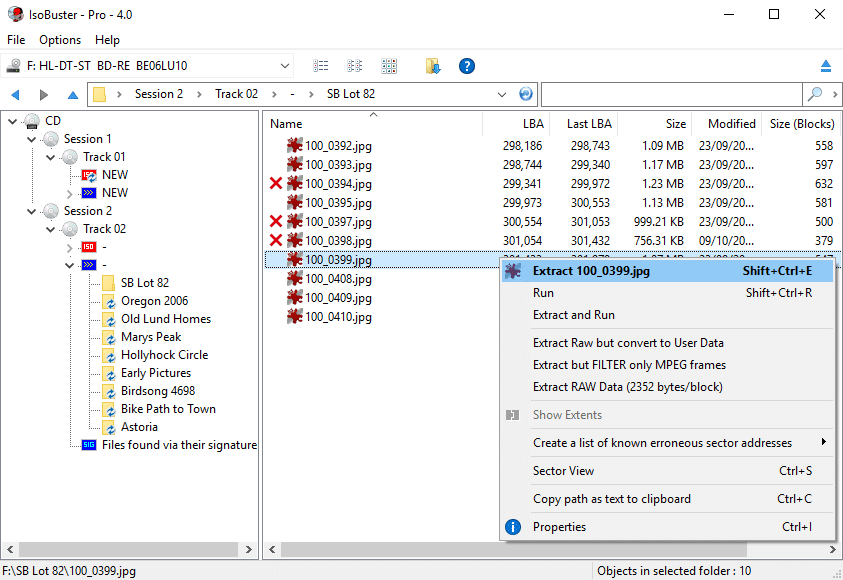The height and width of the screenshot is (580, 843).
Task: Collapse the Track 02 node
Action: pos(51,230)
